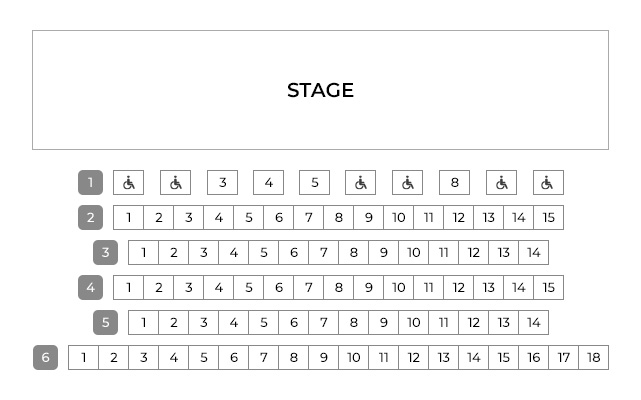Click the row 1 label
641x400 pixels.
coord(90,182)
